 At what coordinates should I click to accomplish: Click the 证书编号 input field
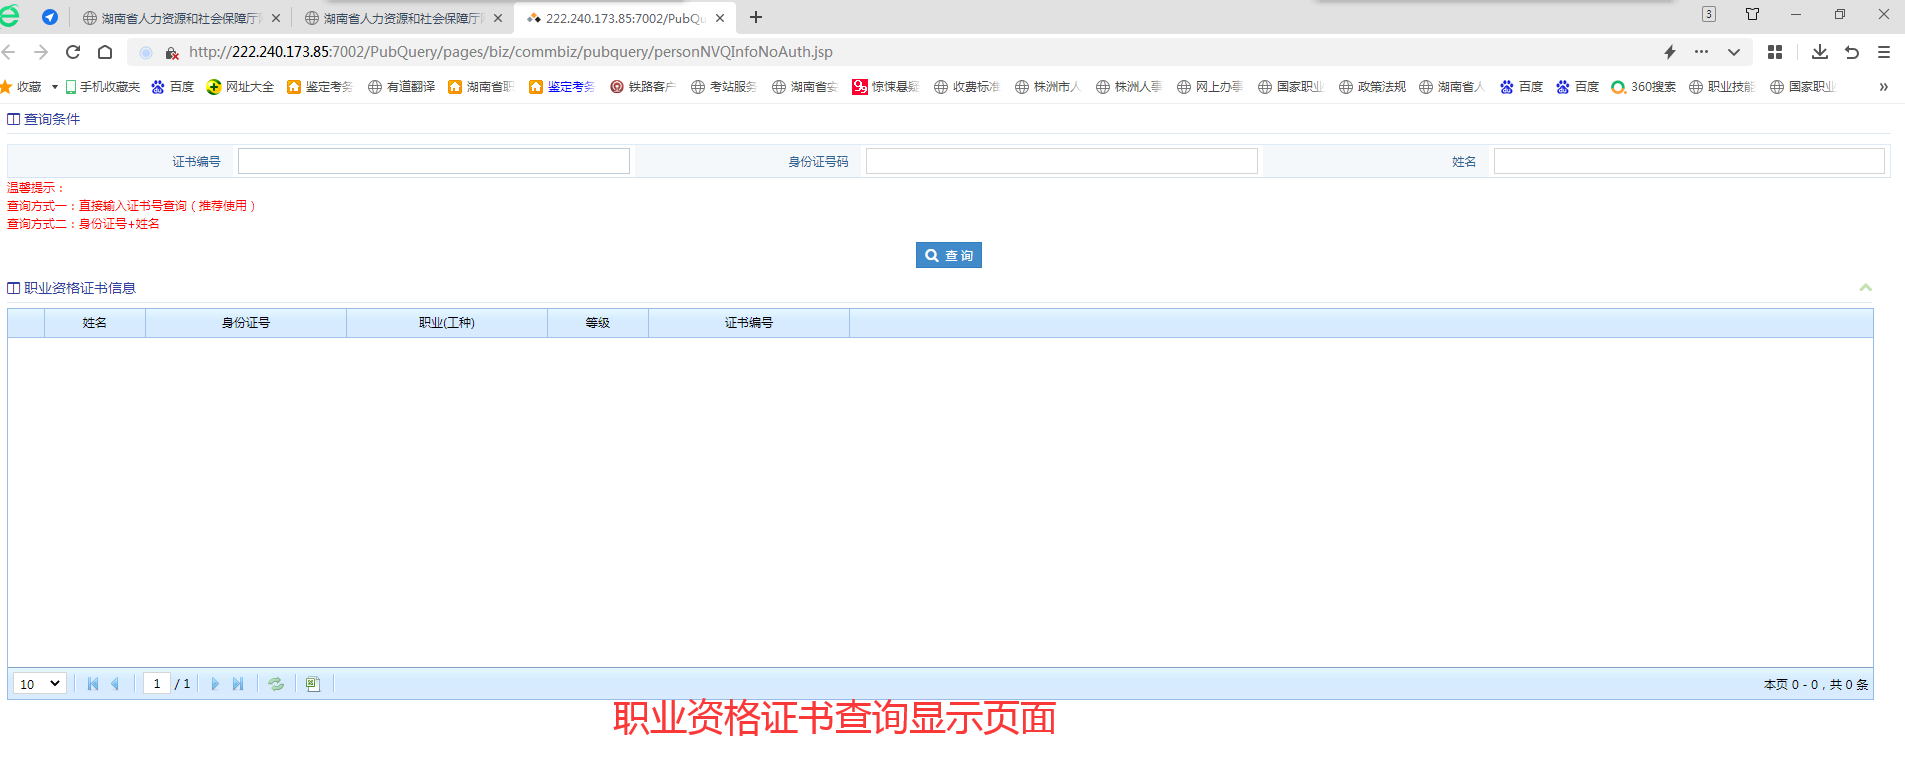pyautogui.click(x=433, y=161)
